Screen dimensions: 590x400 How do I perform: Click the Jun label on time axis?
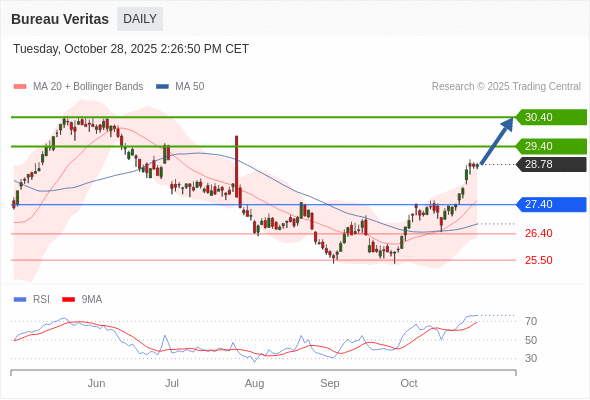click(96, 383)
